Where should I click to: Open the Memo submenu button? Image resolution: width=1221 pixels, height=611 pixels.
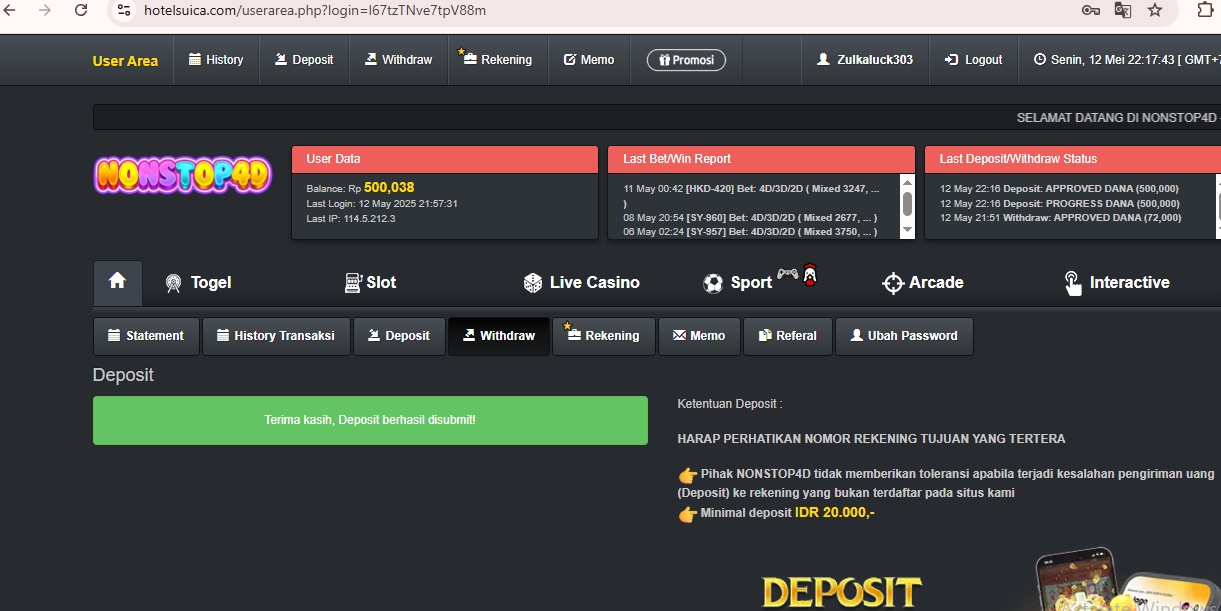tap(699, 336)
